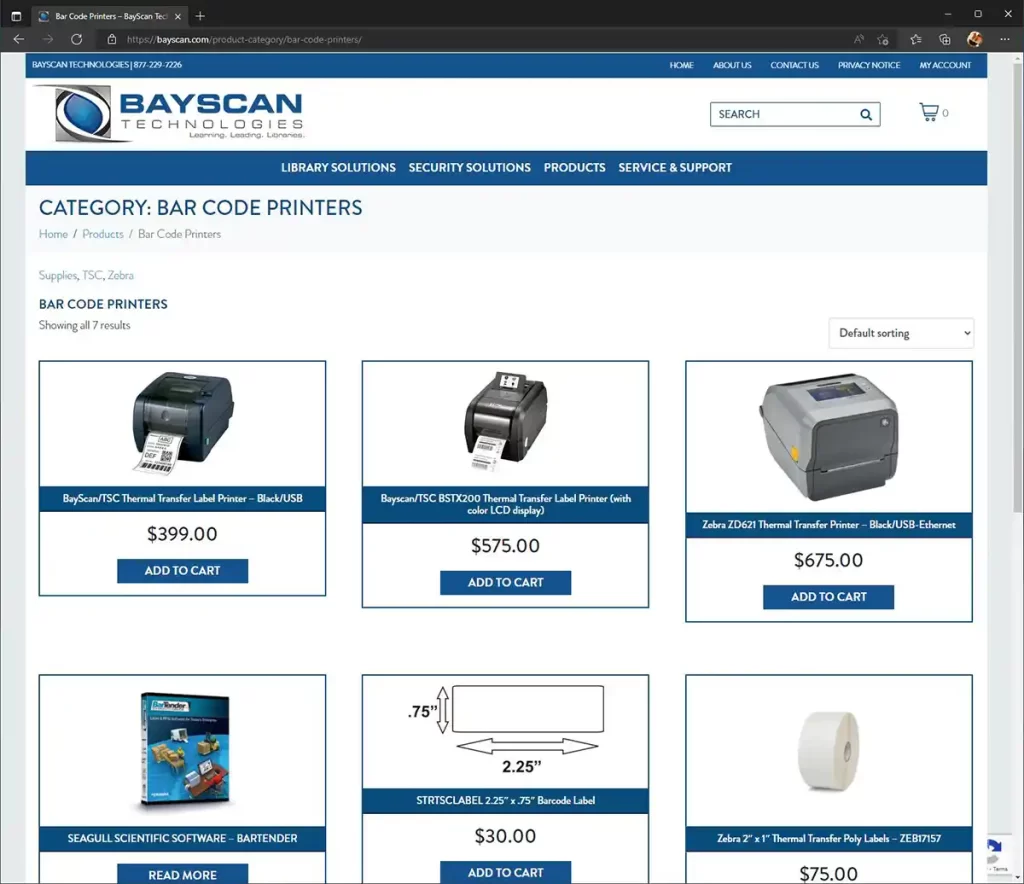Add the Zebra ZD621 printer to cart

[x=828, y=597]
